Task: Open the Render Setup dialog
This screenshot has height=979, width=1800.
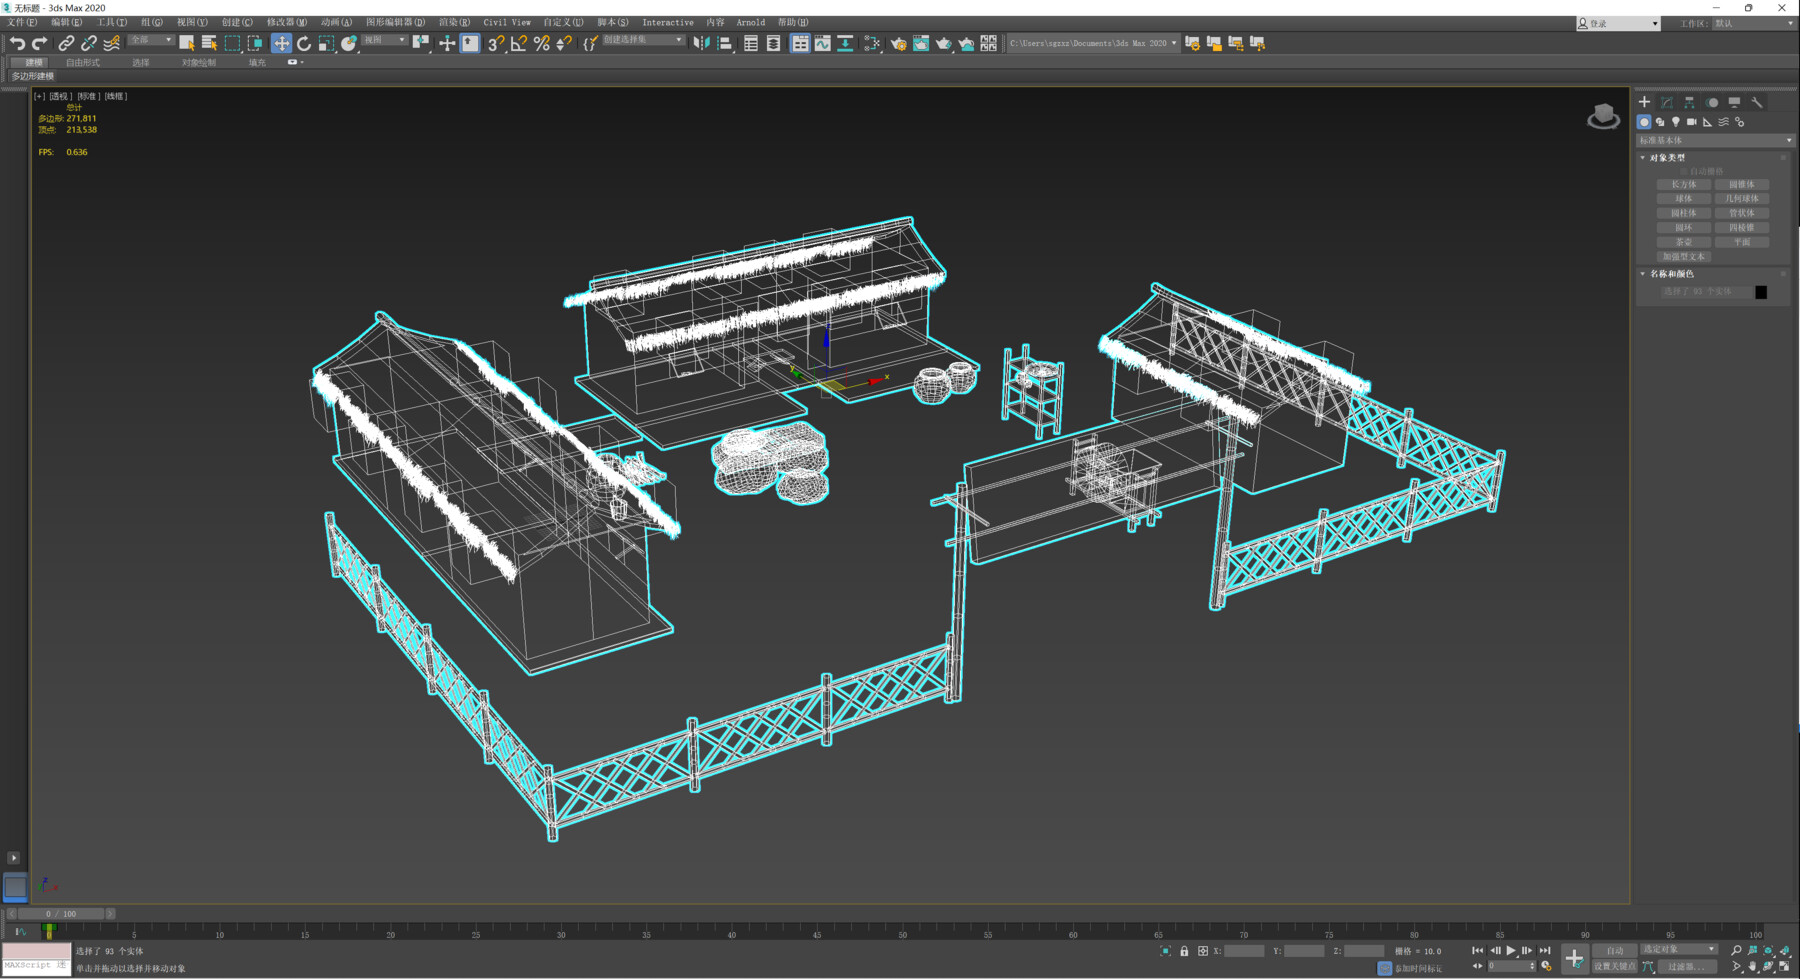Action: pos(899,43)
